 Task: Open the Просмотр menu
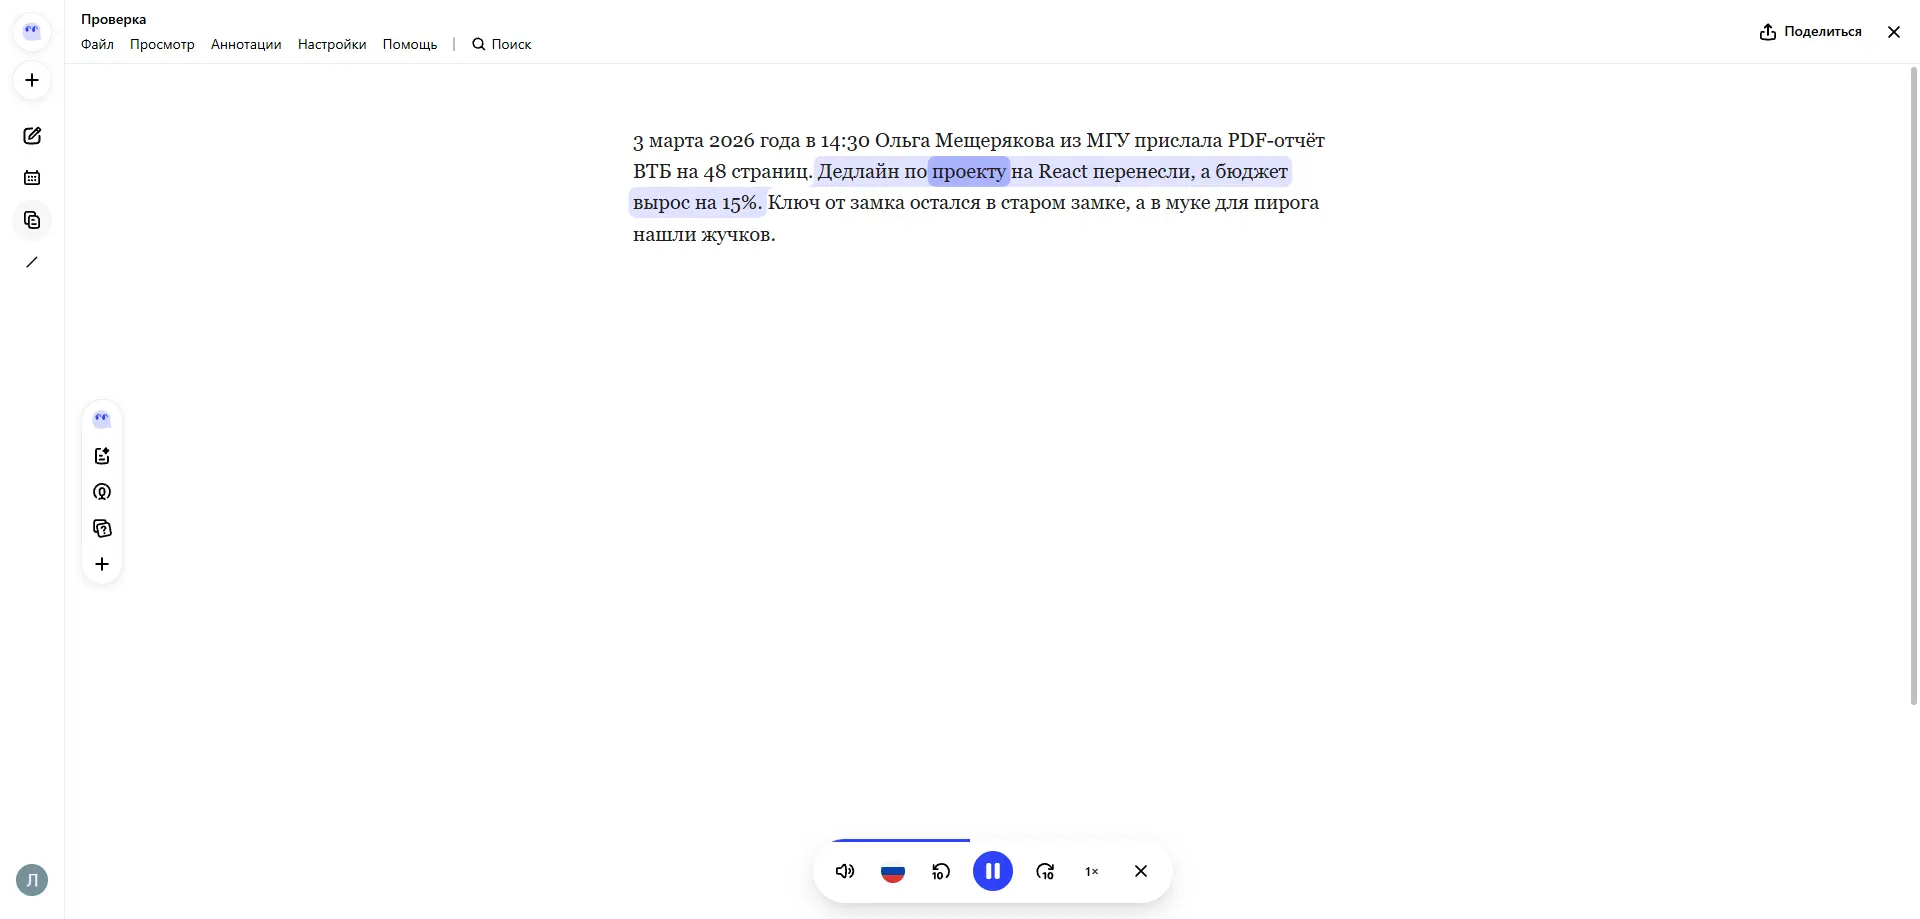click(162, 44)
